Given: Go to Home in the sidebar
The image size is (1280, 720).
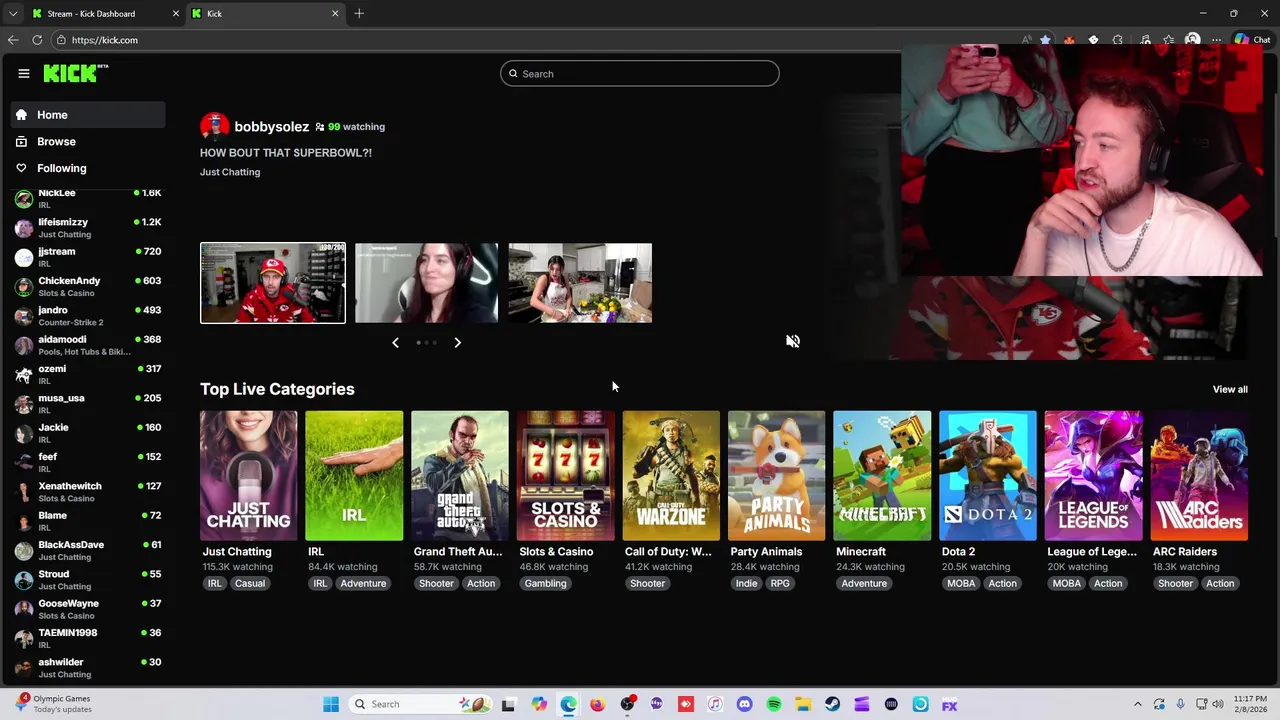Looking at the screenshot, I should point(88,115).
